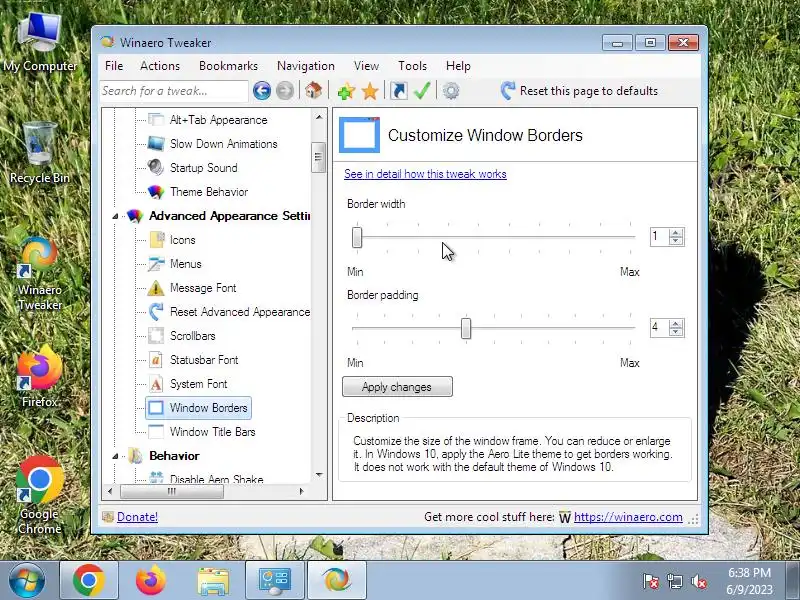Click the Alt+Tab Appearance icon in tree
The width and height of the screenshot is (800, 600).
click(156, 120)
